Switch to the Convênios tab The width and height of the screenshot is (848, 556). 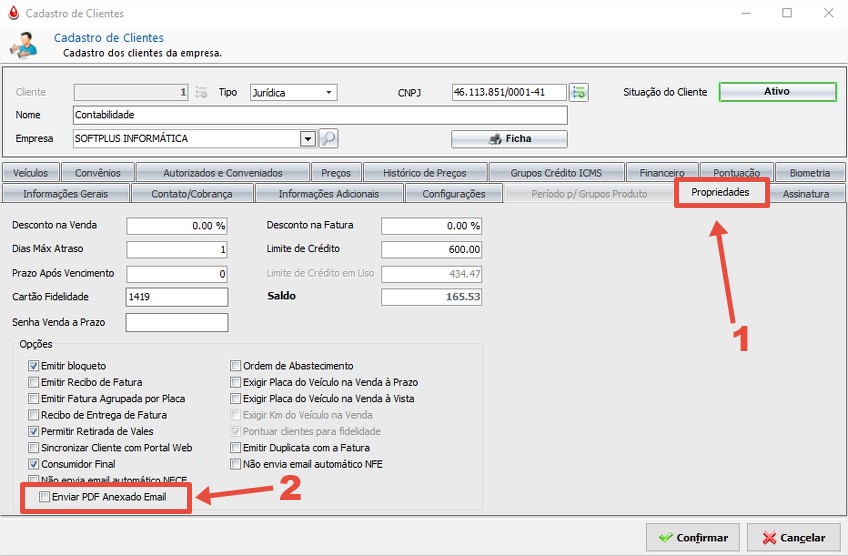point(98,173)
